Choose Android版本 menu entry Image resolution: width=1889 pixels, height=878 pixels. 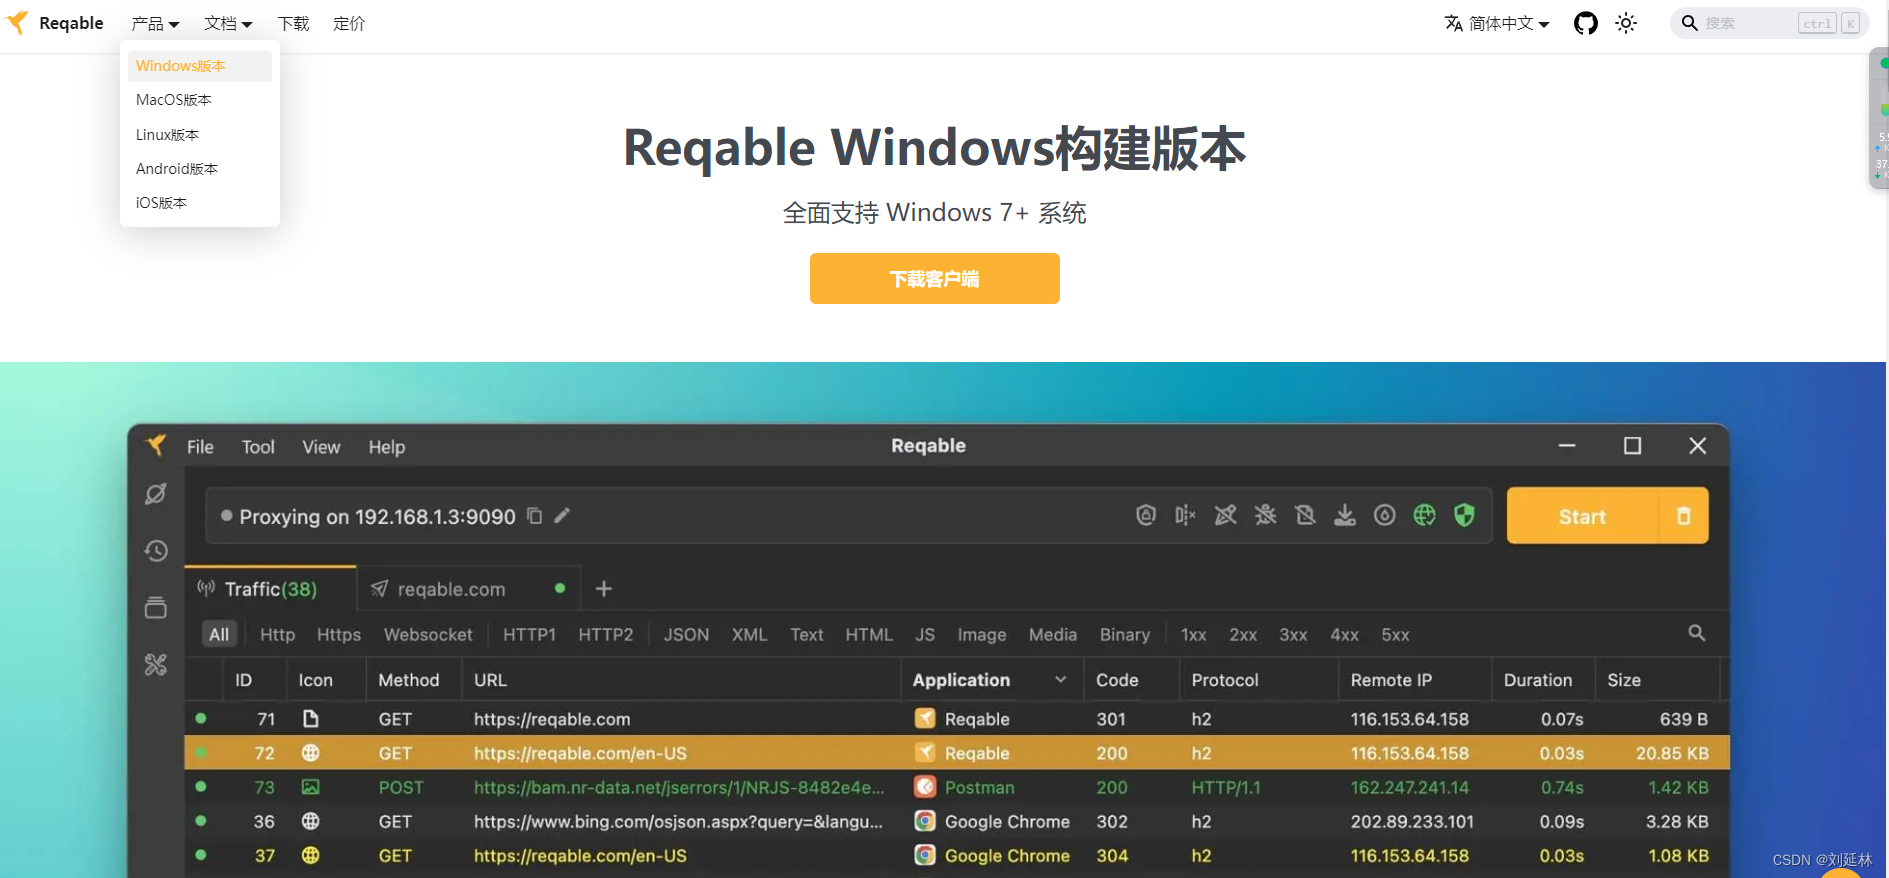pos(200,169)
